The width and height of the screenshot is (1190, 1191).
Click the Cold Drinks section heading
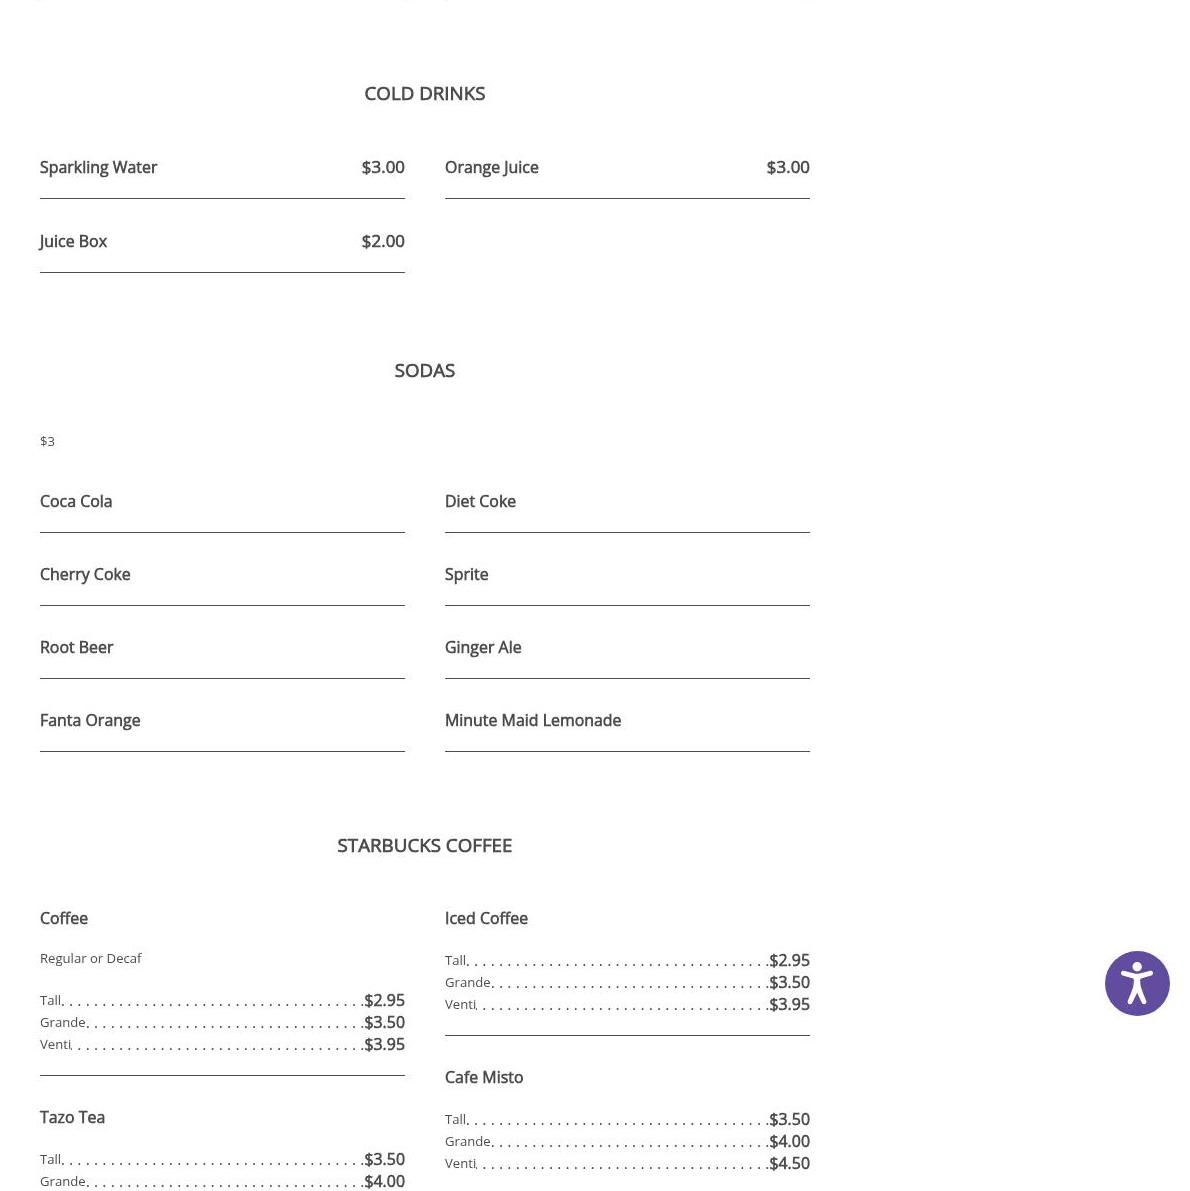tap(424, 93)
